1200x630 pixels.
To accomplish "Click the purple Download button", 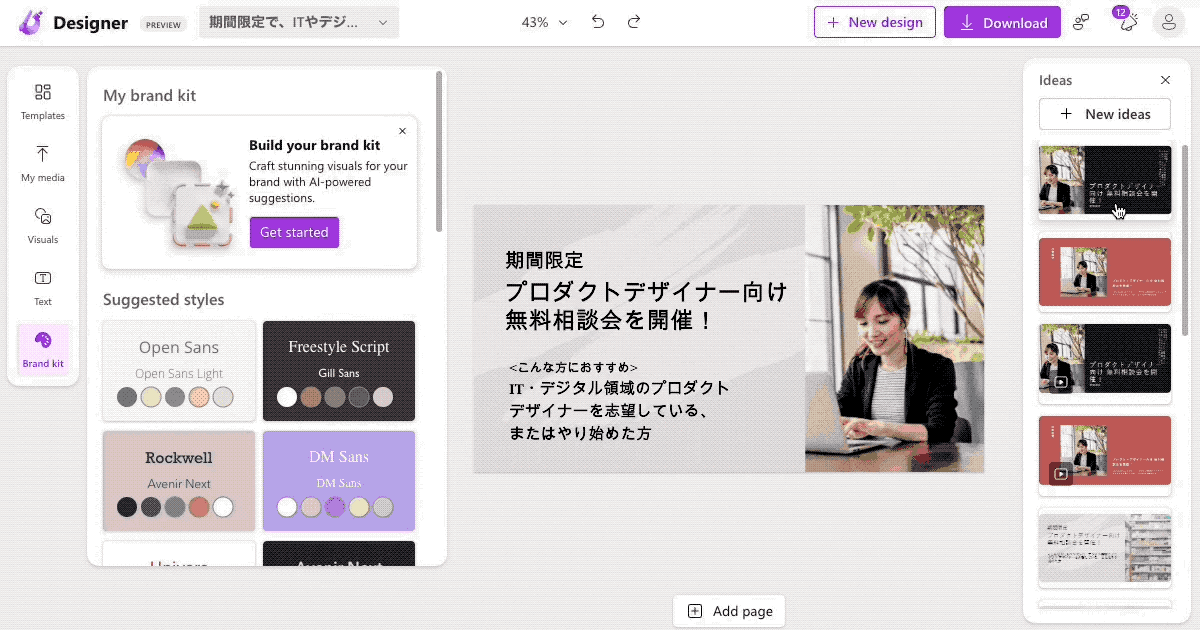I will tap(1002, 21).
